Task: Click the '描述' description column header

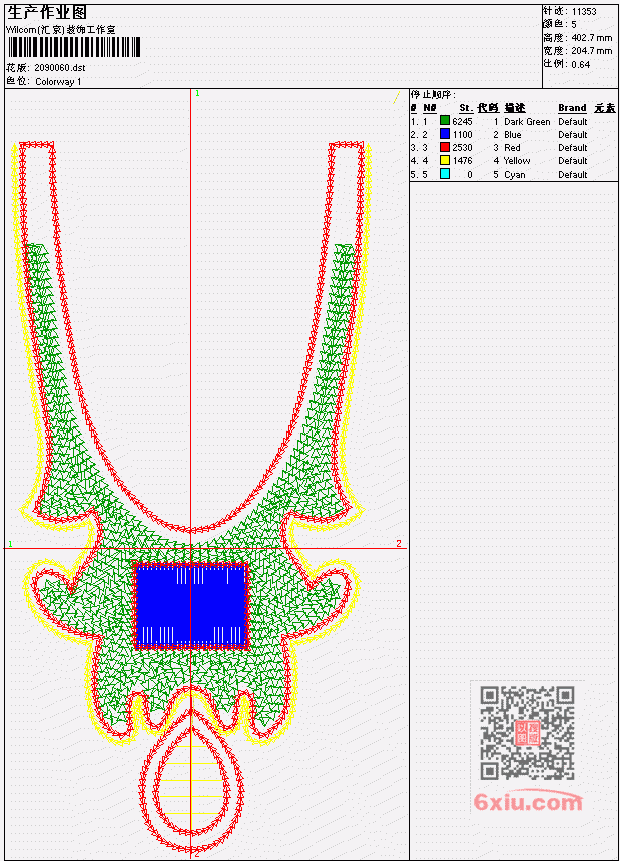Action: (x=515, y=108)
